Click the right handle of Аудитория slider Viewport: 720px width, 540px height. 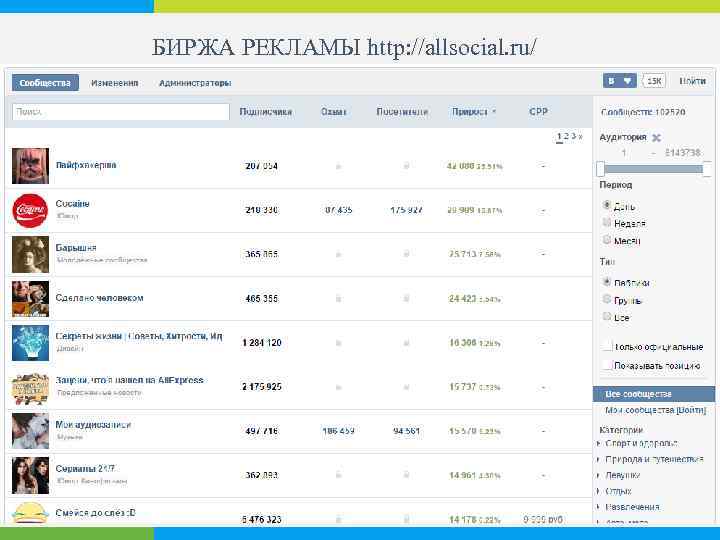(707, 169)
